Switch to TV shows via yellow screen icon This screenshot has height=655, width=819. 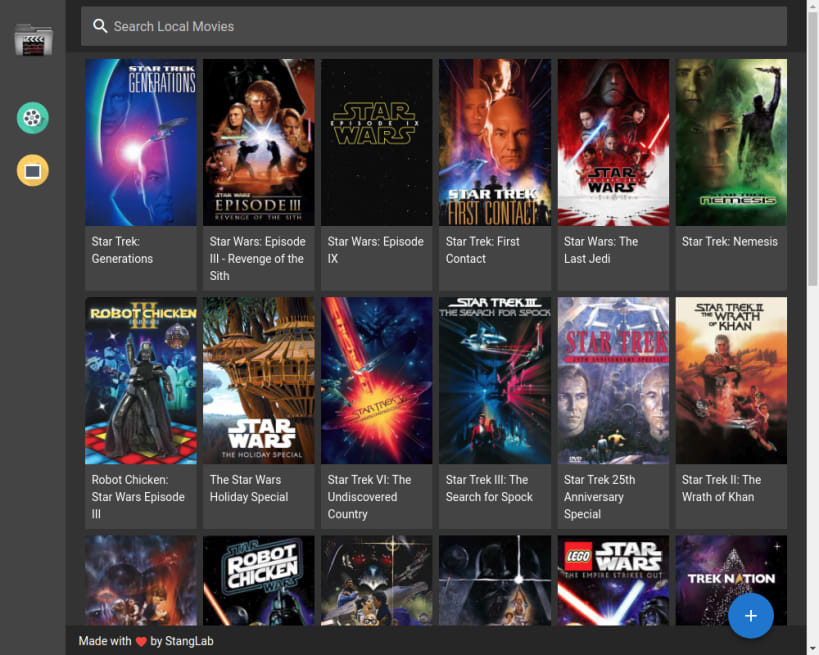[x=32, y=170]
